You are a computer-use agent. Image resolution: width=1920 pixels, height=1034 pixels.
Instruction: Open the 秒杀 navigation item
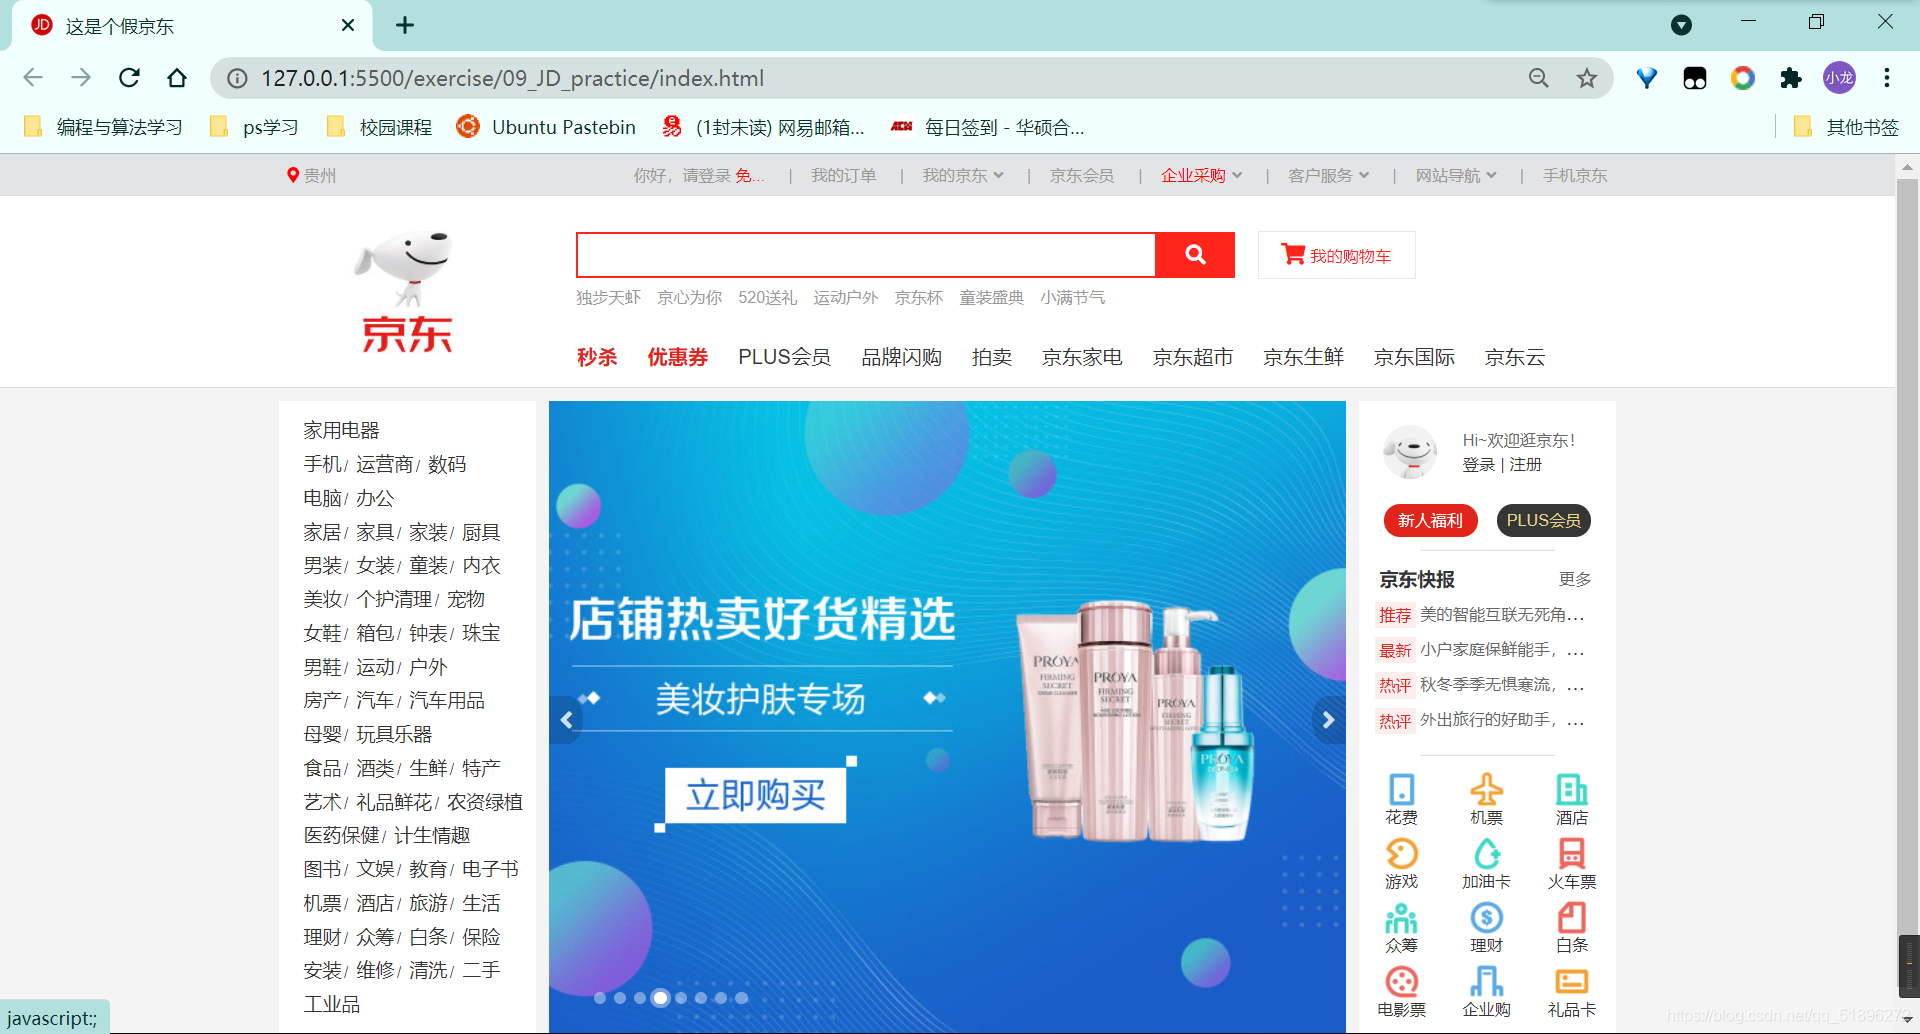(x=597, y=357)
